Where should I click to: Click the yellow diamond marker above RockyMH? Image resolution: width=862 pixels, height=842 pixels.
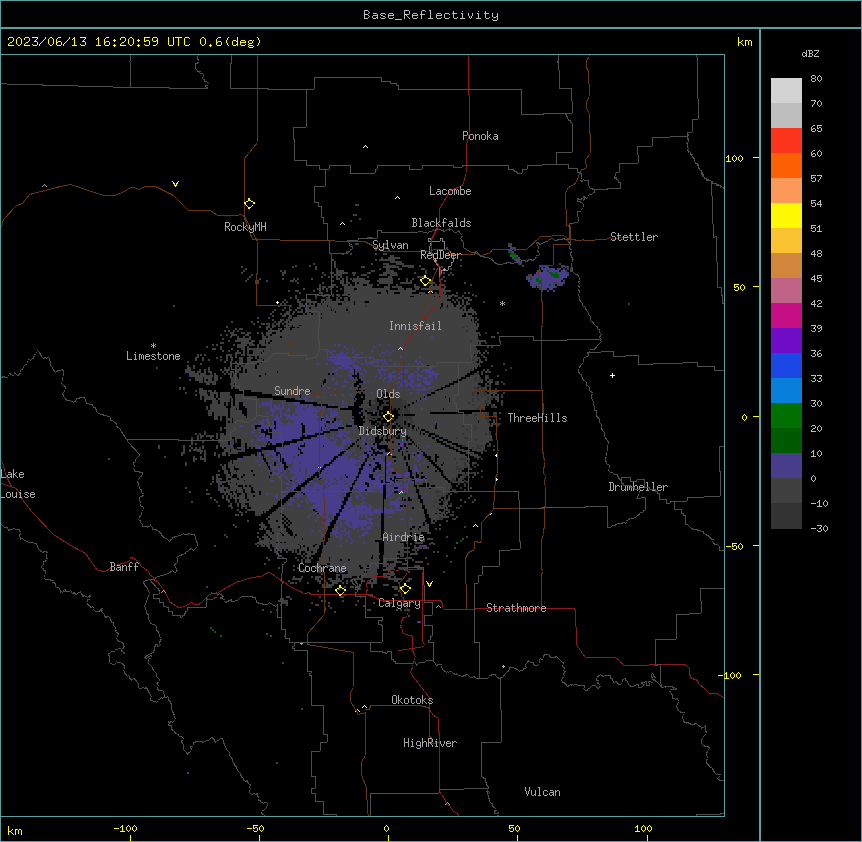(250, 204)
